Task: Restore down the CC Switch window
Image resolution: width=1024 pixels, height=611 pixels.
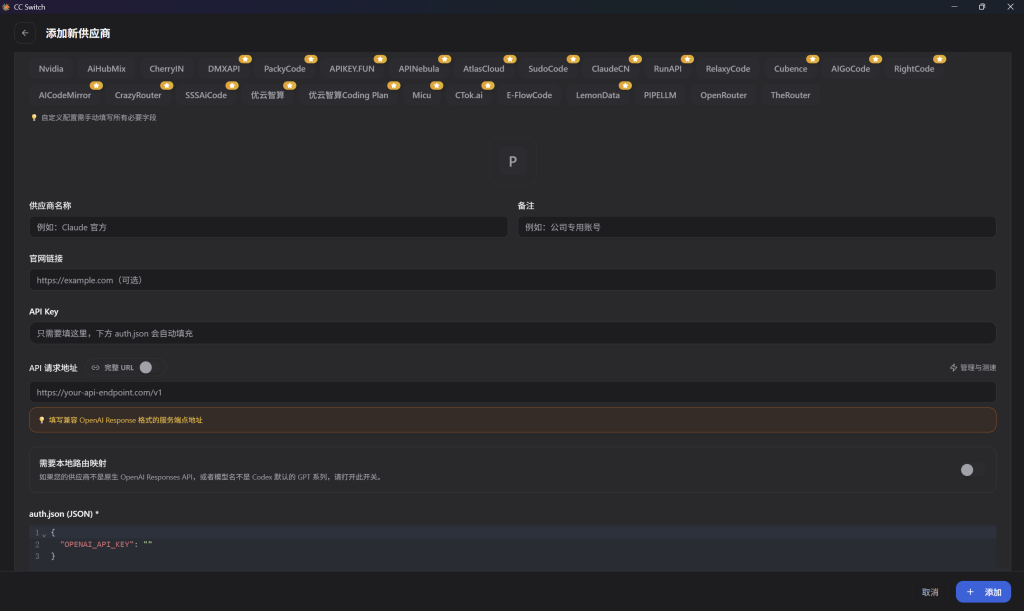Action: click(982, 7)
